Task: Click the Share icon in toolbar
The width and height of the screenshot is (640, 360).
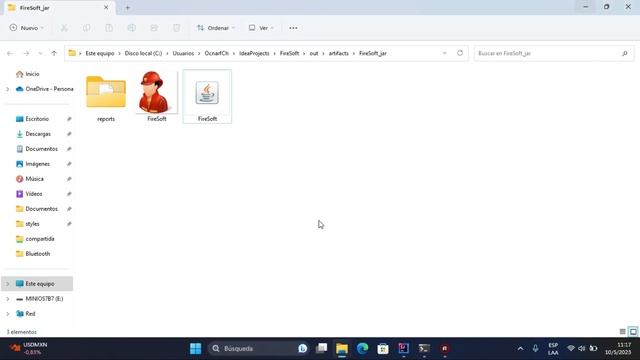Action: coord(154,28)
